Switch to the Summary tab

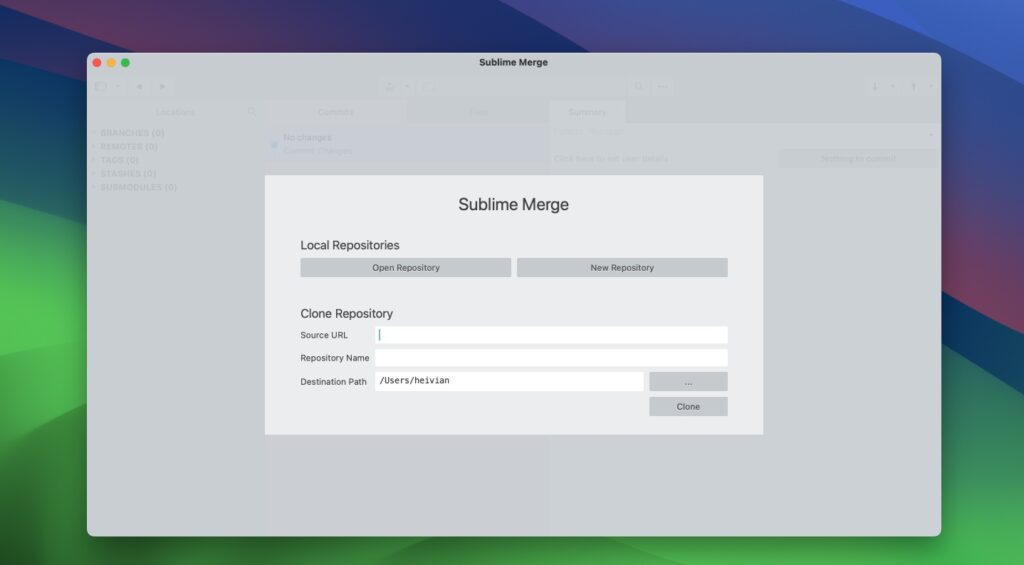click(x=587, y=112)
